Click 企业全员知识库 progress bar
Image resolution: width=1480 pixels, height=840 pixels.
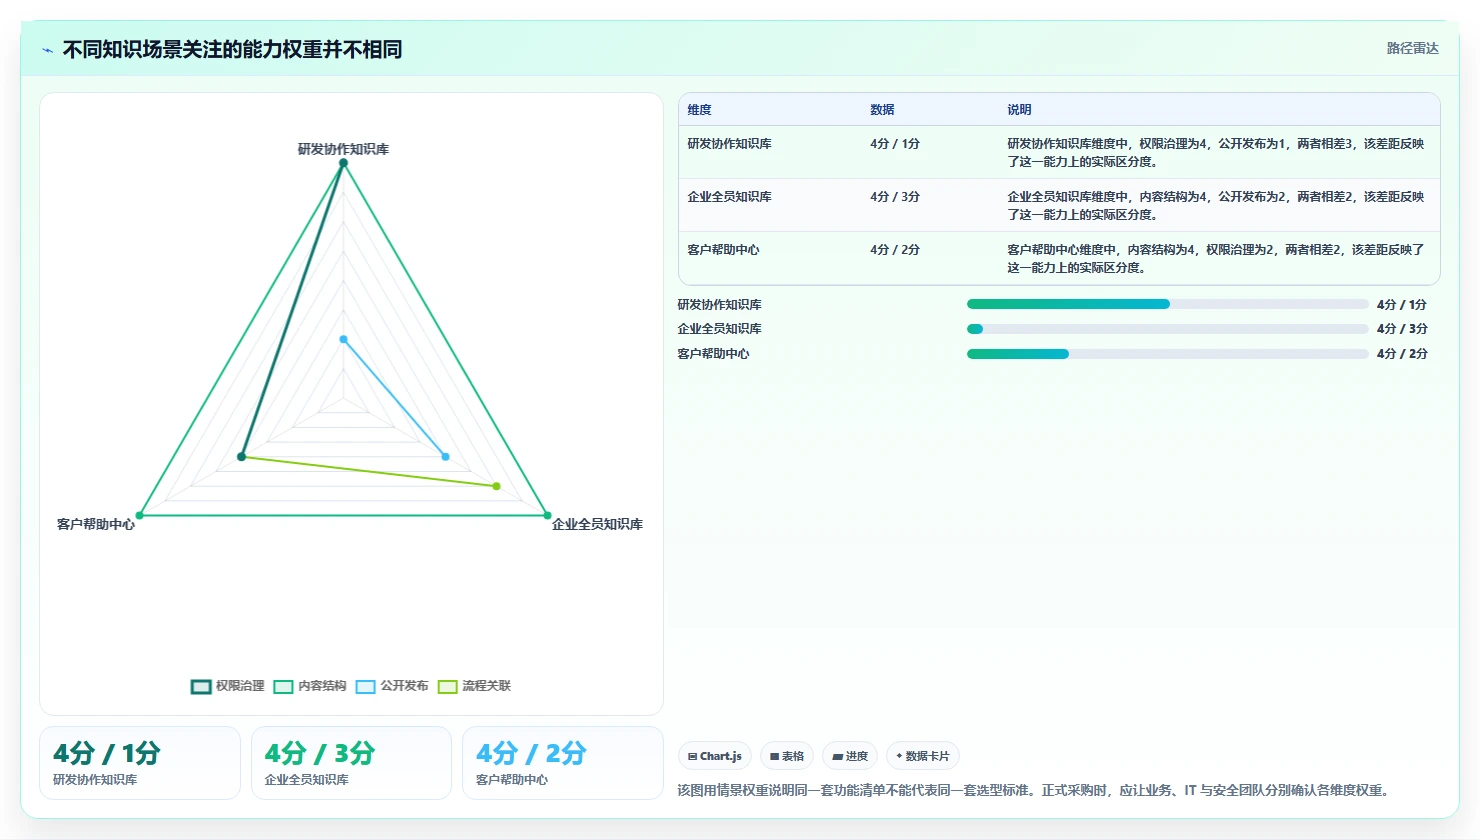point(1167,329)
